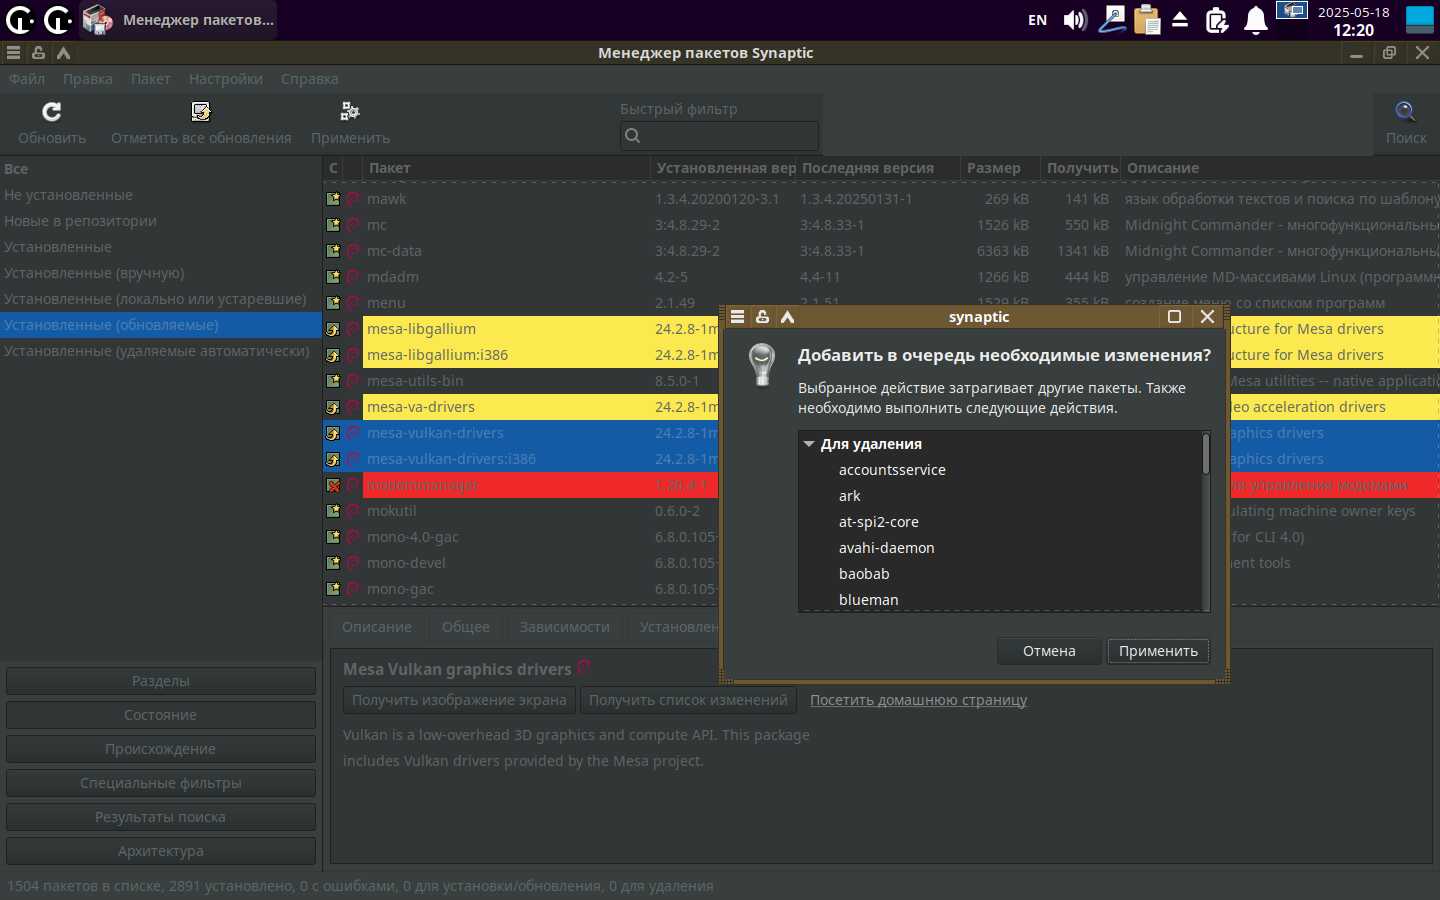Click Получить список изменений button
Screen dimensions: 1440x900
pos(688,700)
